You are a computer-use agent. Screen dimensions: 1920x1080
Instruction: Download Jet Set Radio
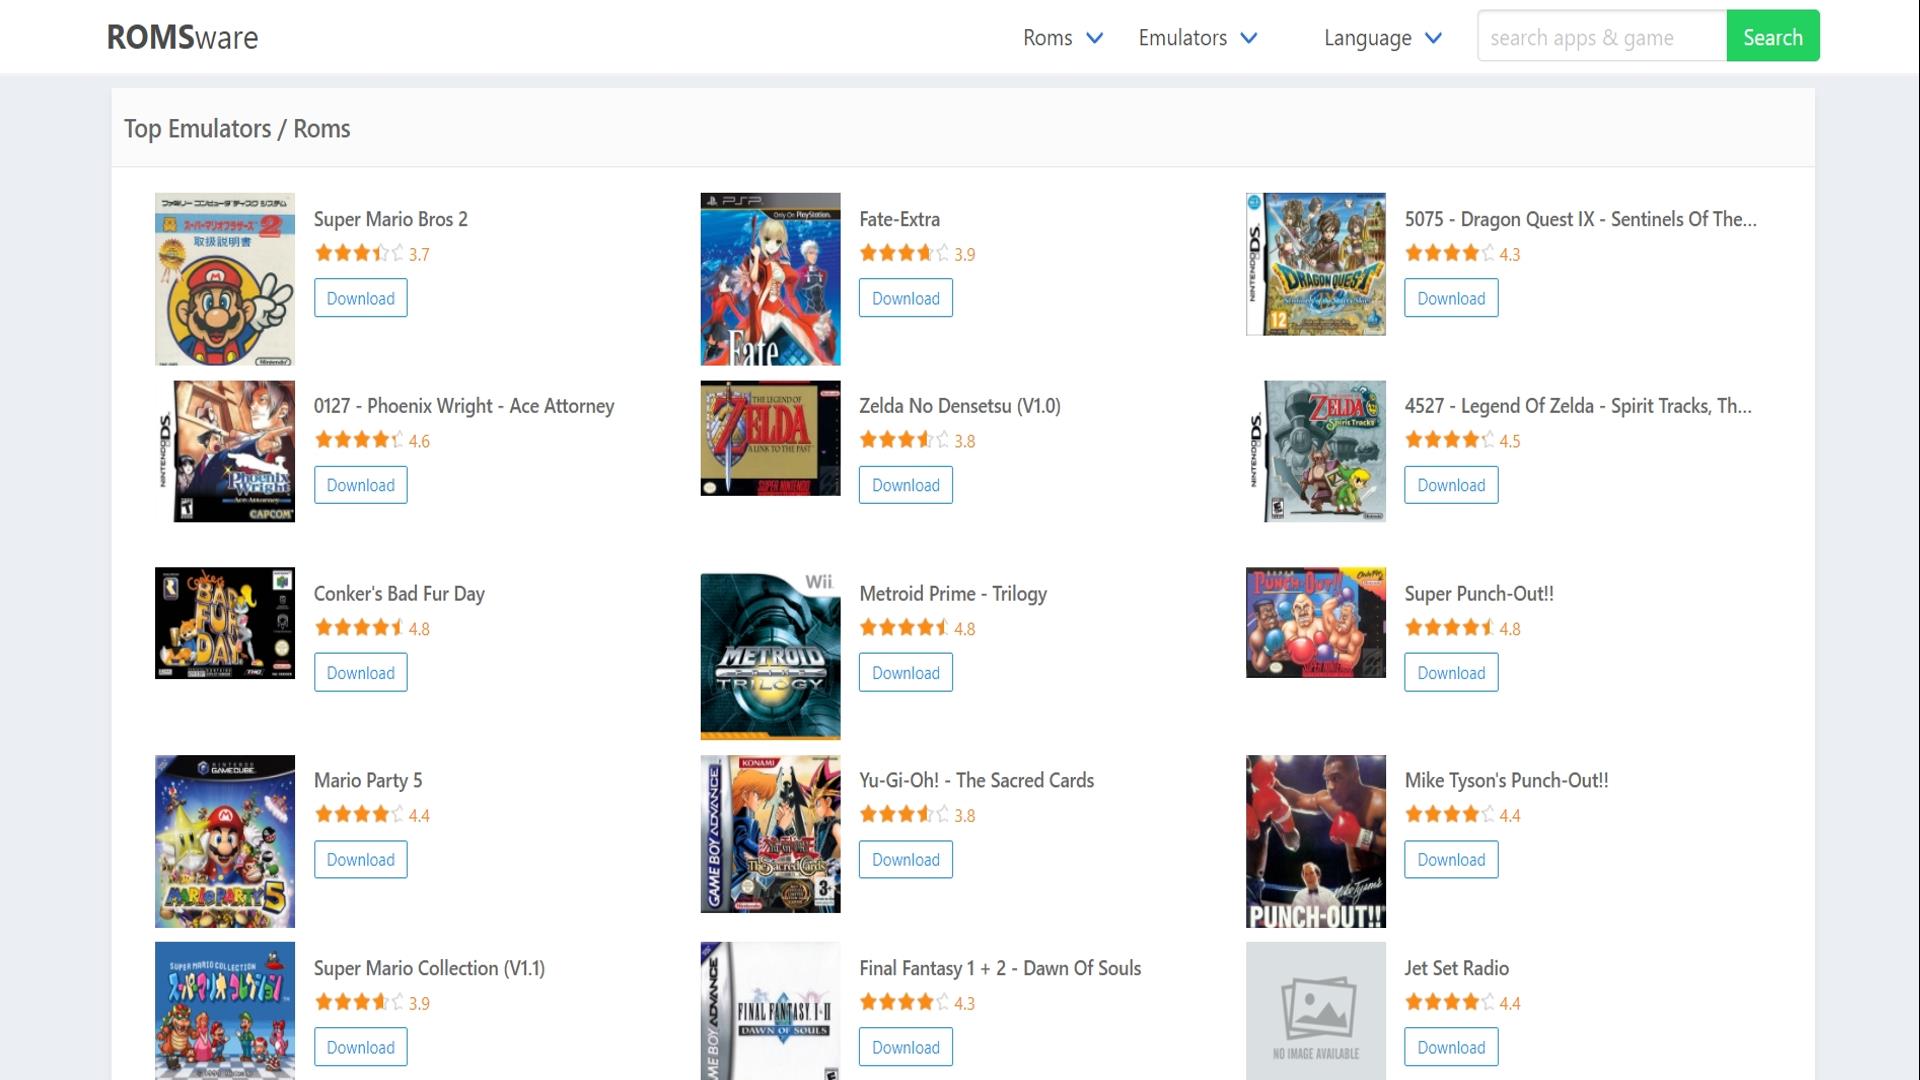pyautogui.click(x=1451, y=1047)
